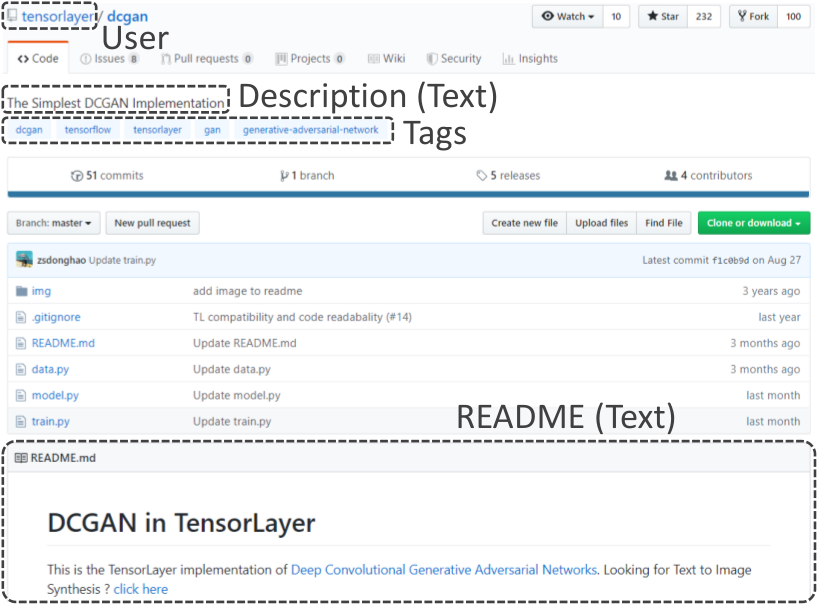Image resolution: width=817 pixels, height=604 pixels.
Task: Click the data.py file icon
Action: click(x=21, y=369)
